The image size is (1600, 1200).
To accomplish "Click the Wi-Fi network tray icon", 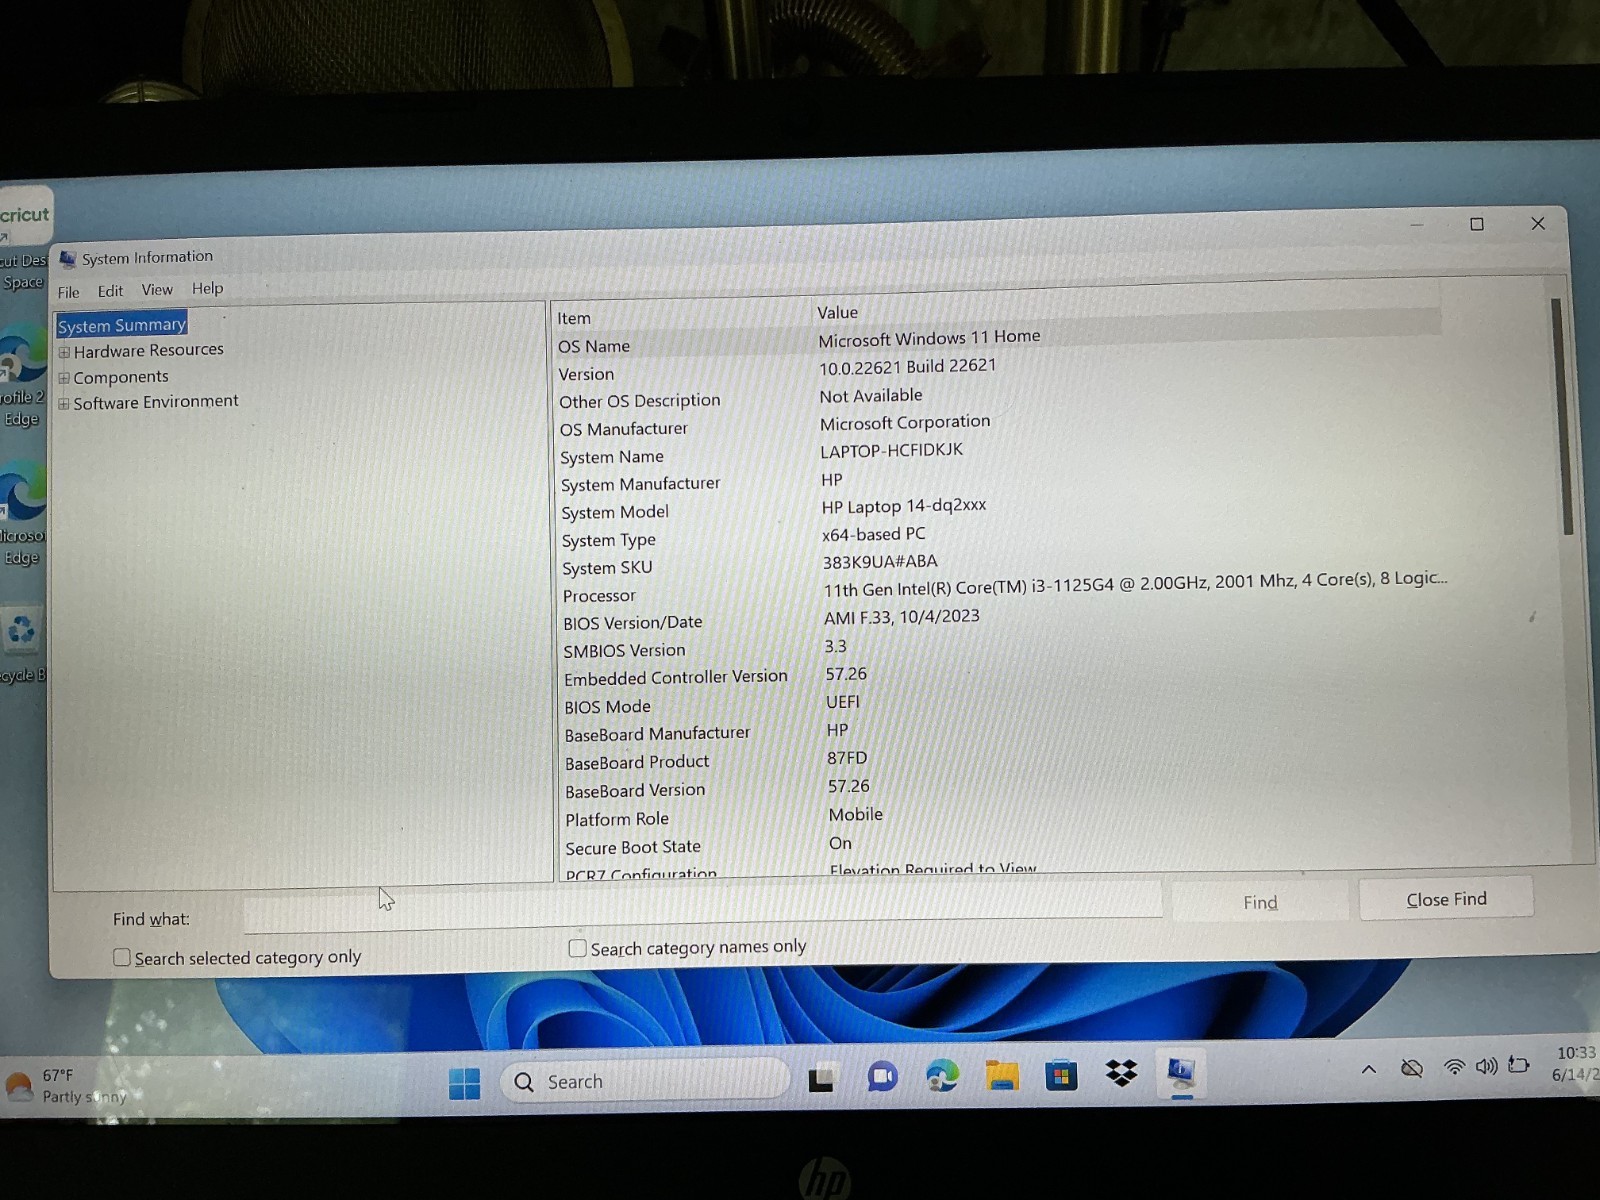I will point(1455,1067).
